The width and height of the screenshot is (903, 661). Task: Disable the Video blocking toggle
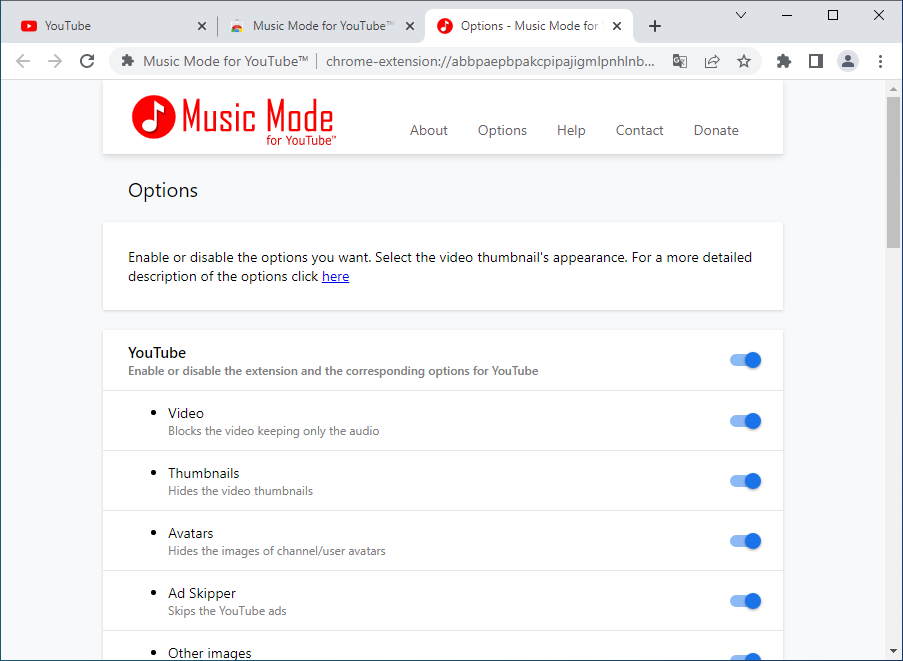click(x=746, y=421)
